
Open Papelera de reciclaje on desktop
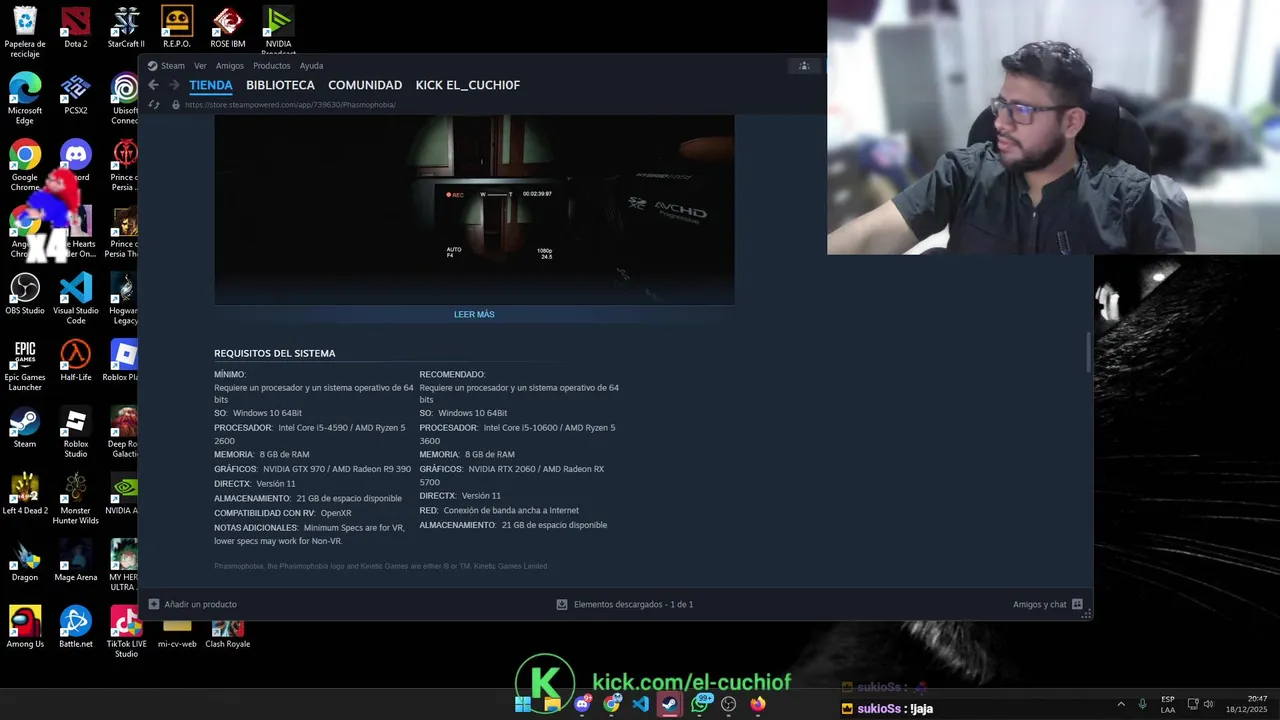[x=25, y=32]
